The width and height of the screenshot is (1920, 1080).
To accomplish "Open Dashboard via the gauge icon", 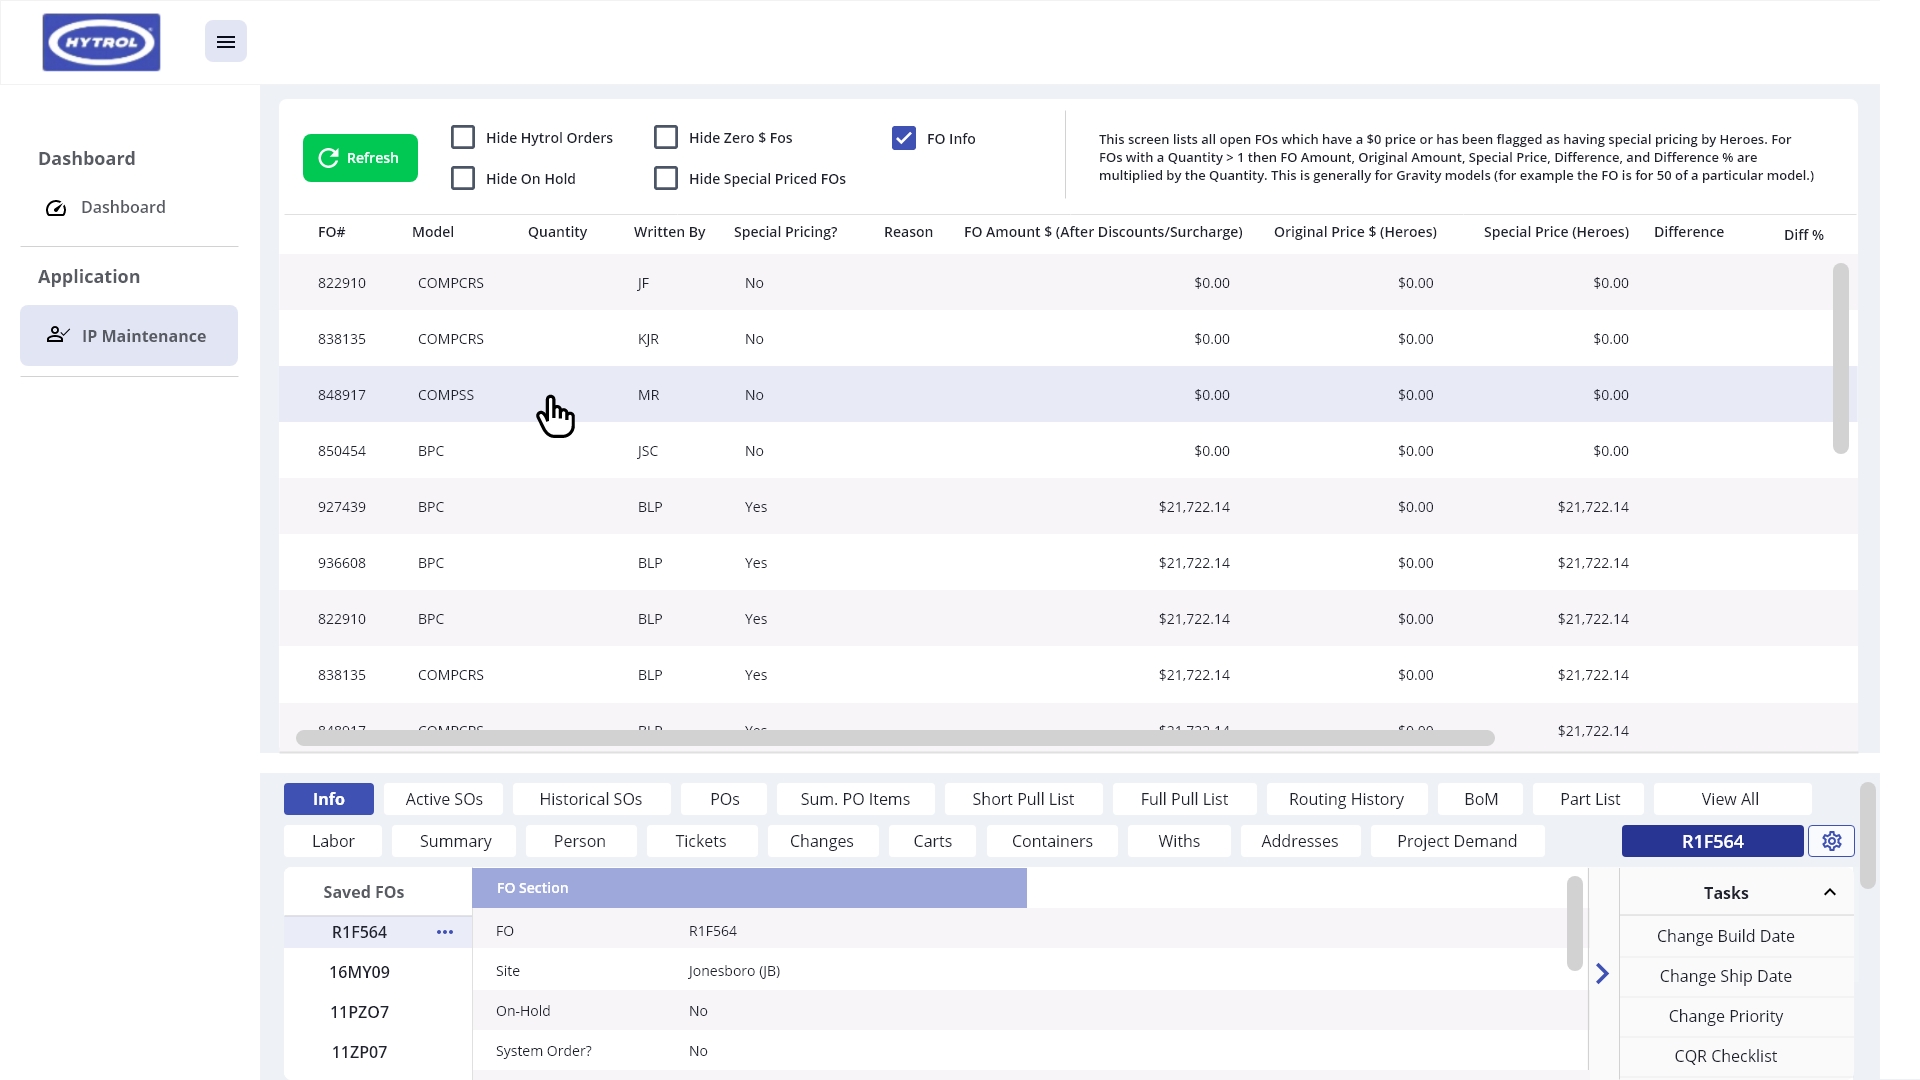I will (56, 208).
